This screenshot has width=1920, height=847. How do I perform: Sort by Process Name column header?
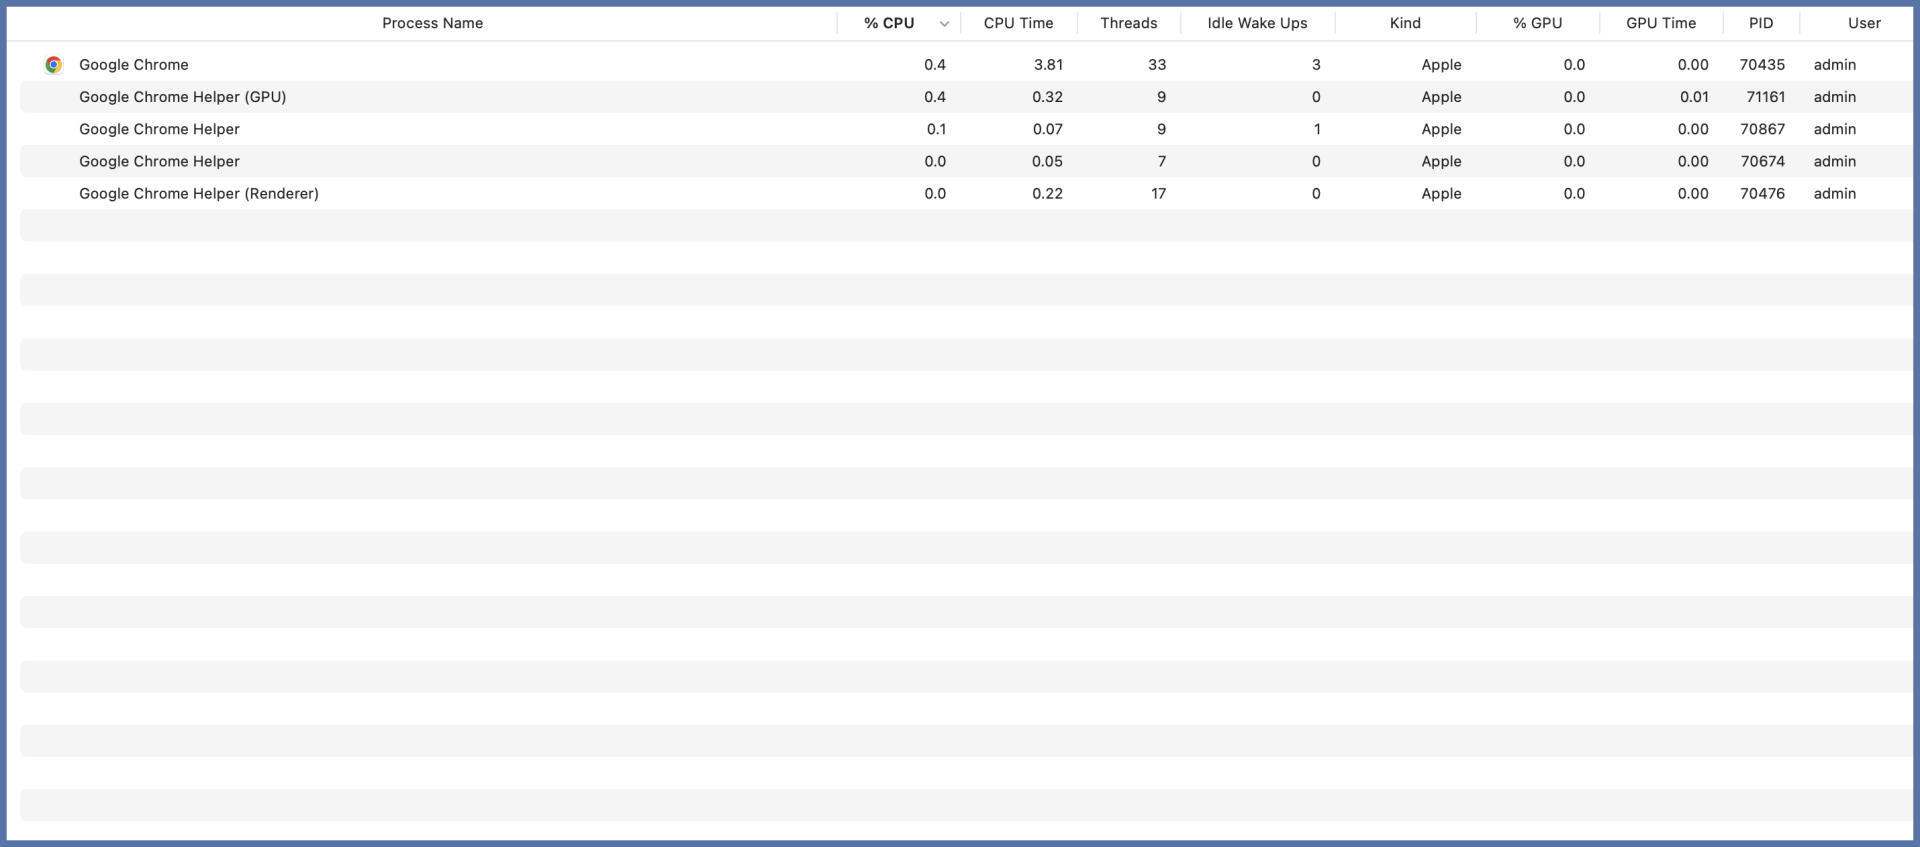point(432,23)
